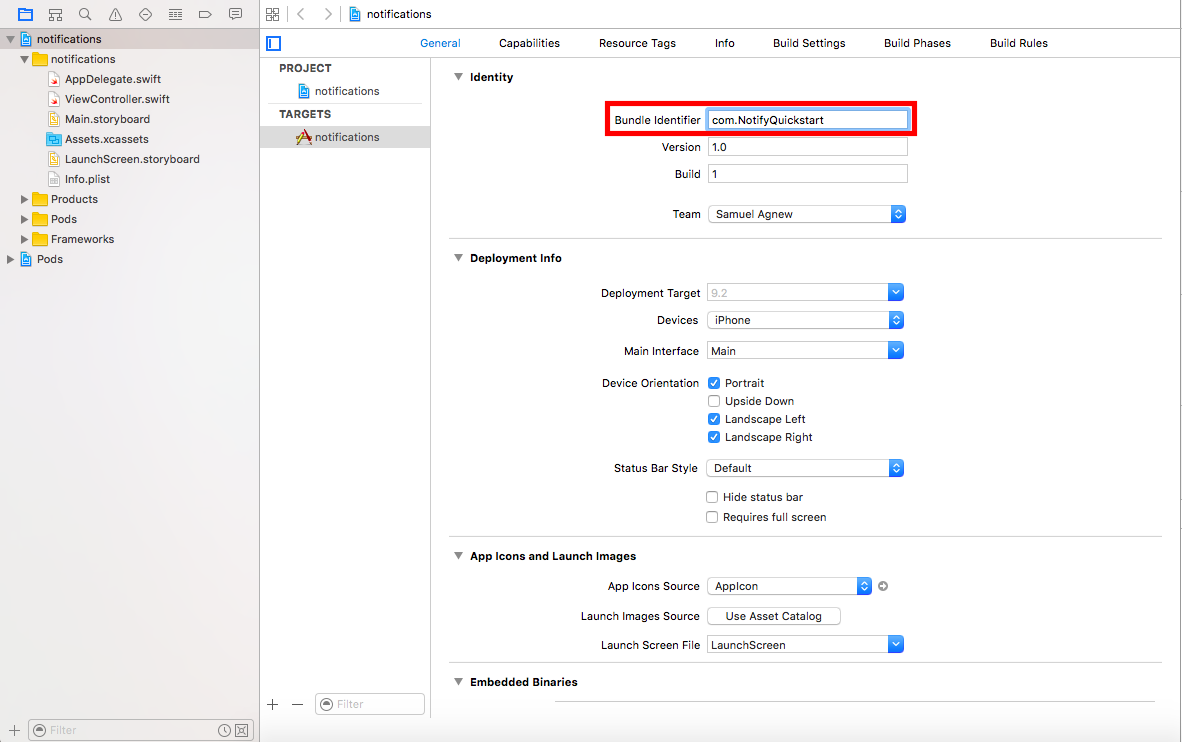Enable Hide status bar checkbox
This screenshot has width=1182, height=742.
pyautogui.click(x=712, y=497)
